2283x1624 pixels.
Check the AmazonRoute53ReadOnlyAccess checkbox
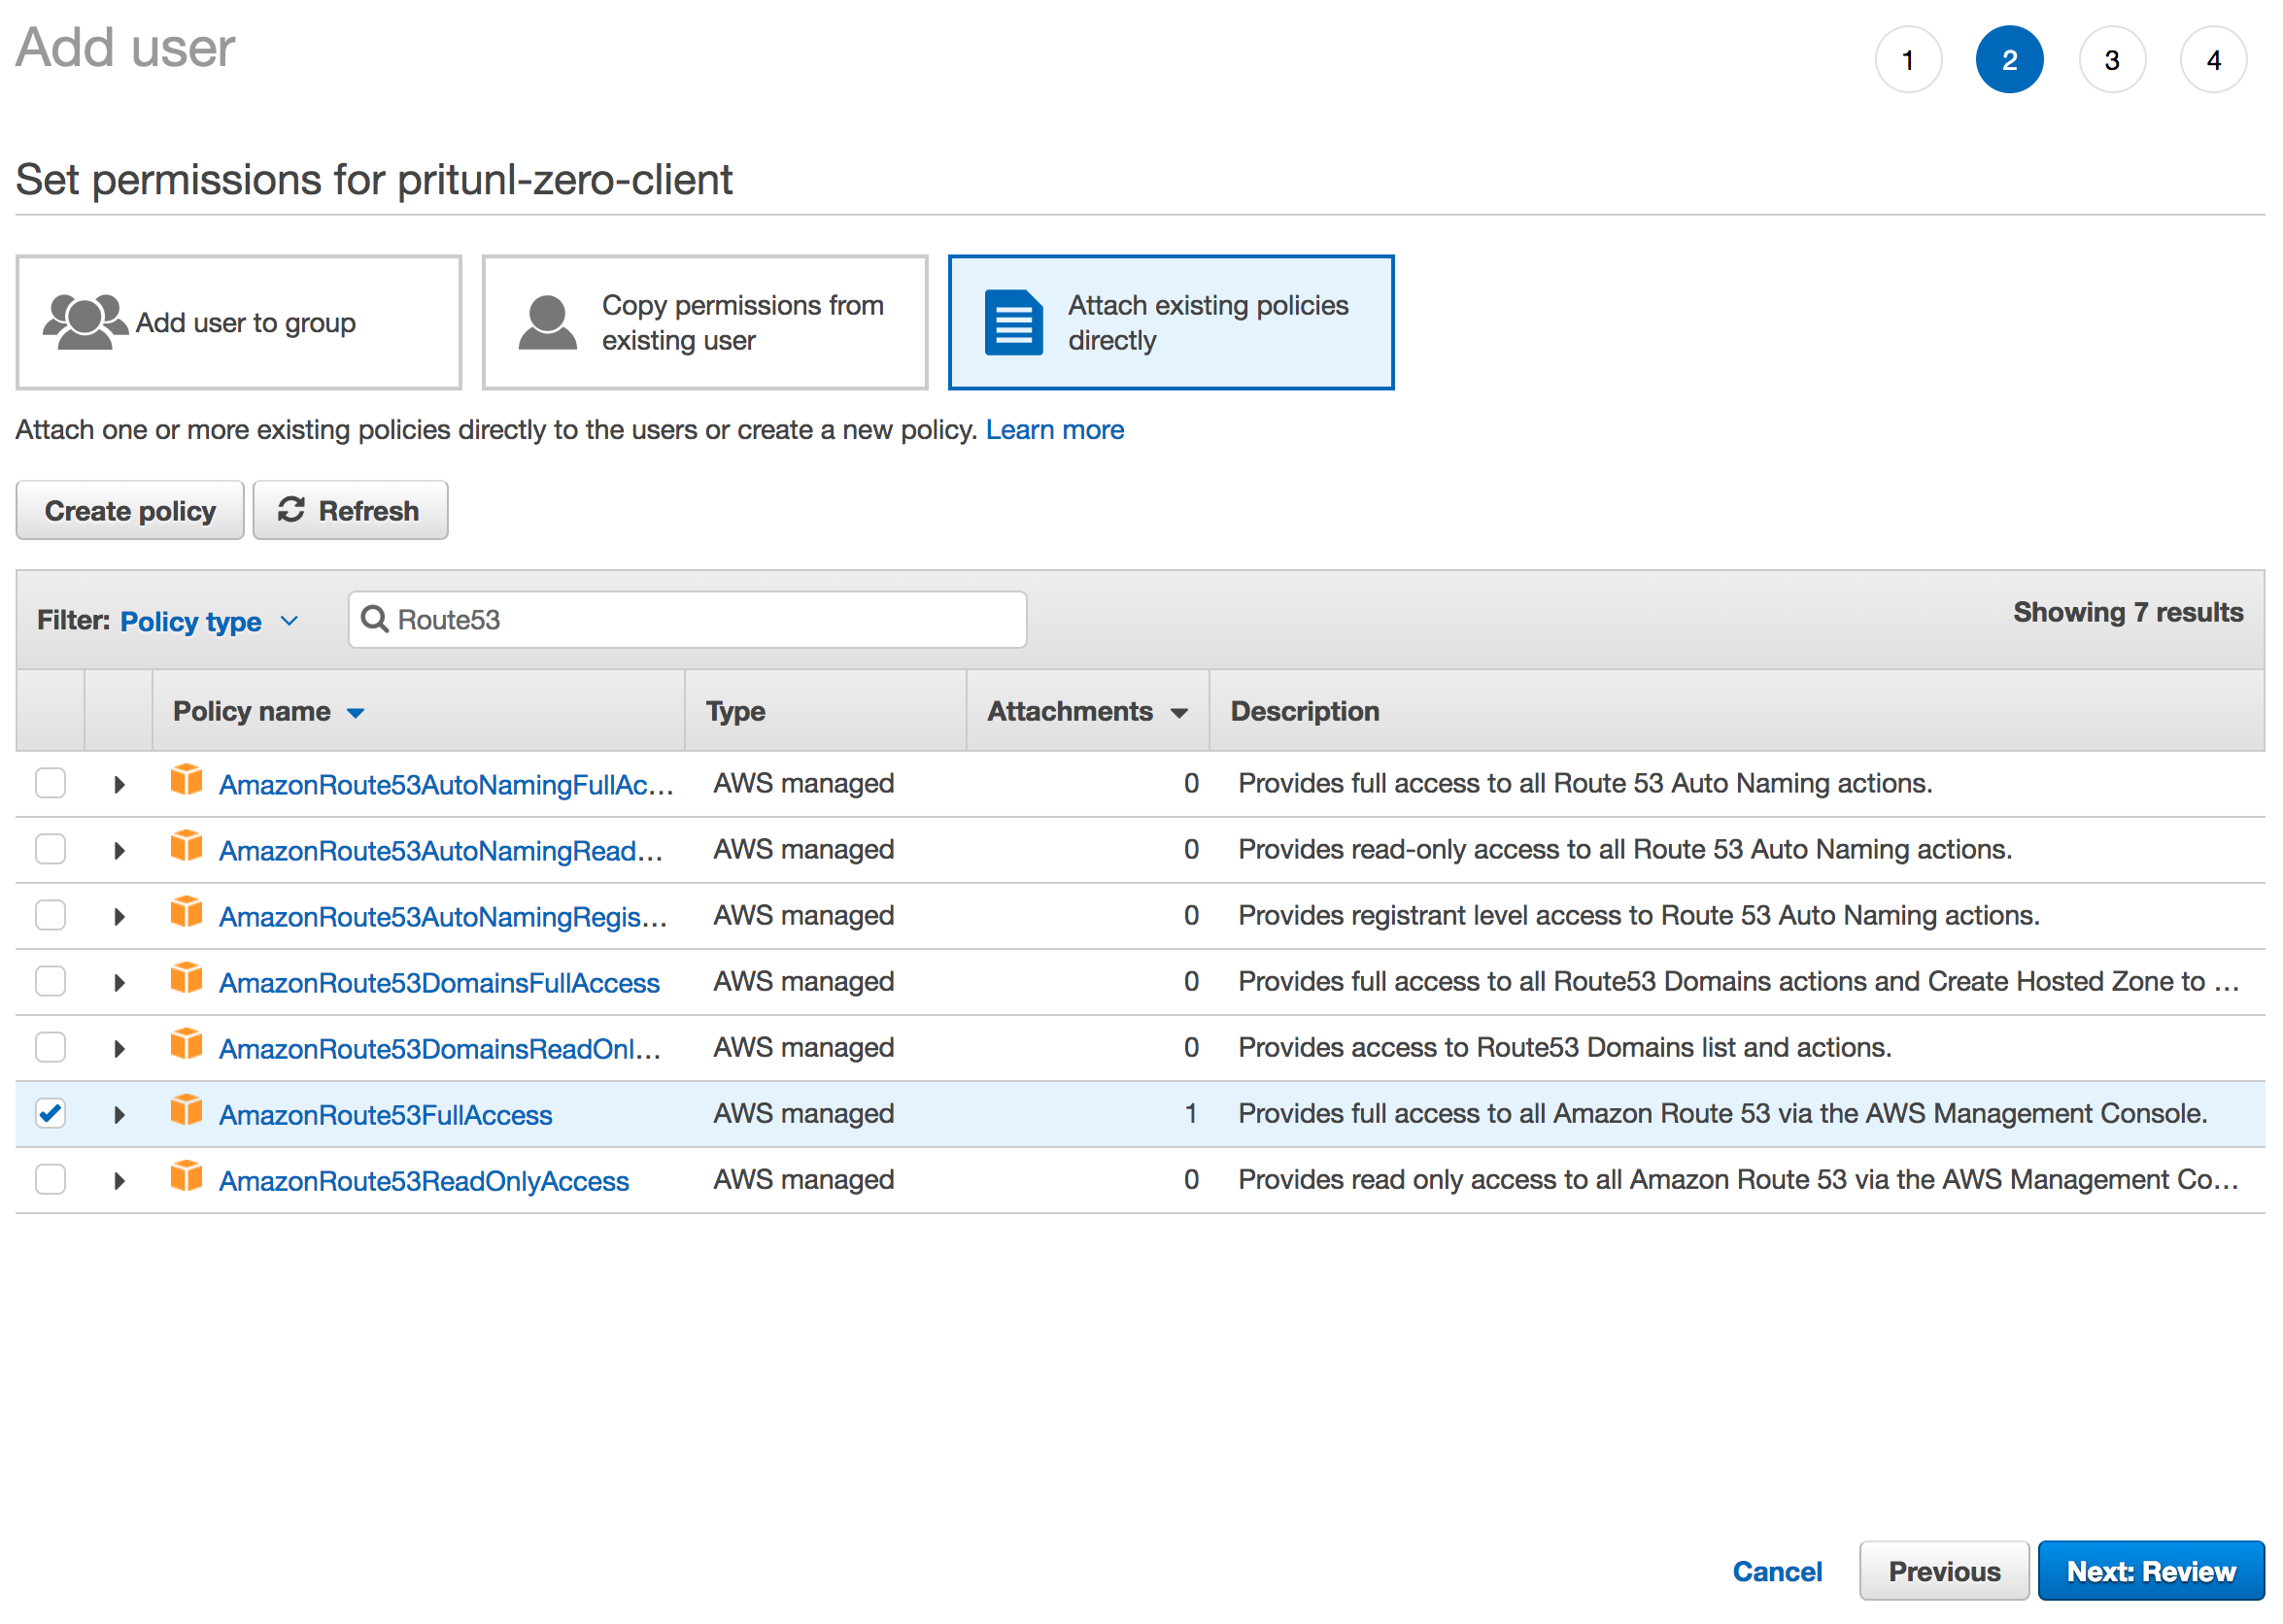click(50, 1179)
